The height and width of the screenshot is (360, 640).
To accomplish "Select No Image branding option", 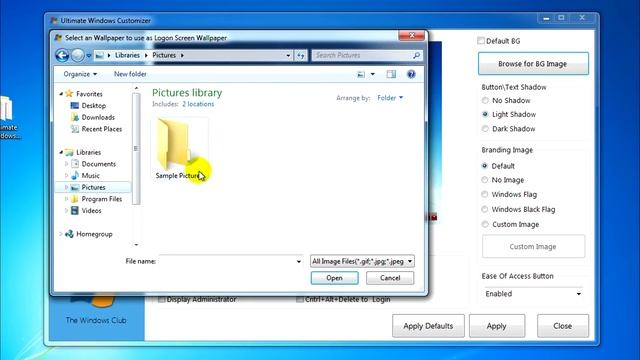I will coord(485,180).
